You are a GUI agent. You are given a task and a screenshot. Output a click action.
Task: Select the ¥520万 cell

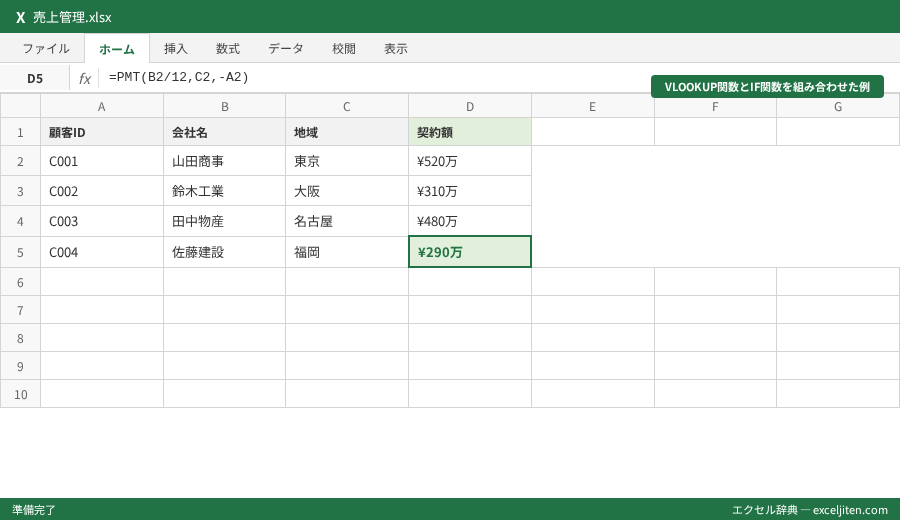point(470,161)
